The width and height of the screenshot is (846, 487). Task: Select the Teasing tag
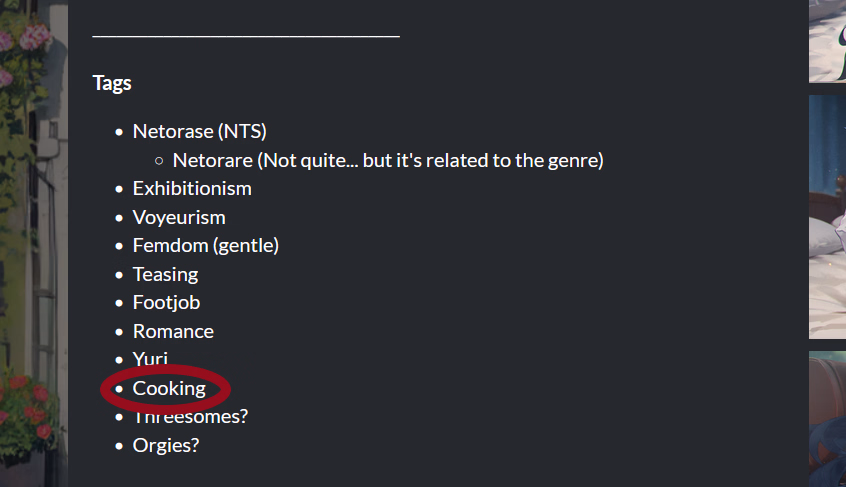coord(166,275)
